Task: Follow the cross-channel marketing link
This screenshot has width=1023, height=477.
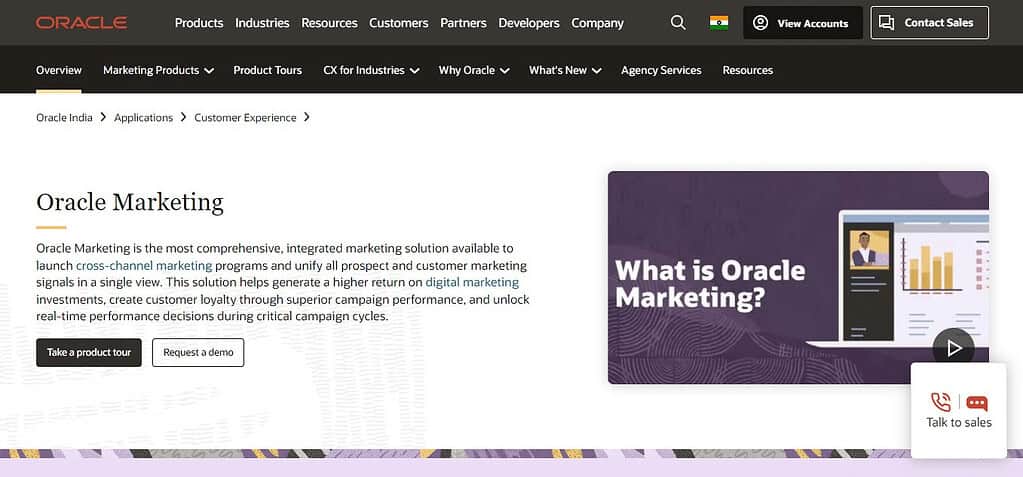Action: 144,266
